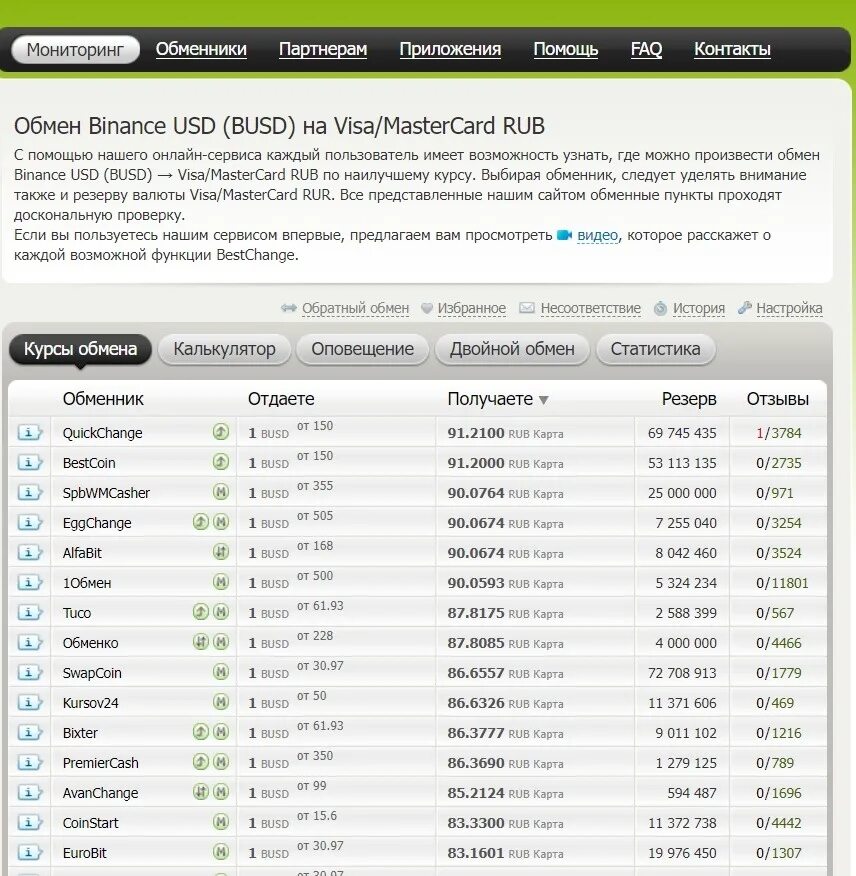Viewport: 856px width, 876px height.
Task: Click the 83.3300 rate of CoinStart
Action: [475, 823]
